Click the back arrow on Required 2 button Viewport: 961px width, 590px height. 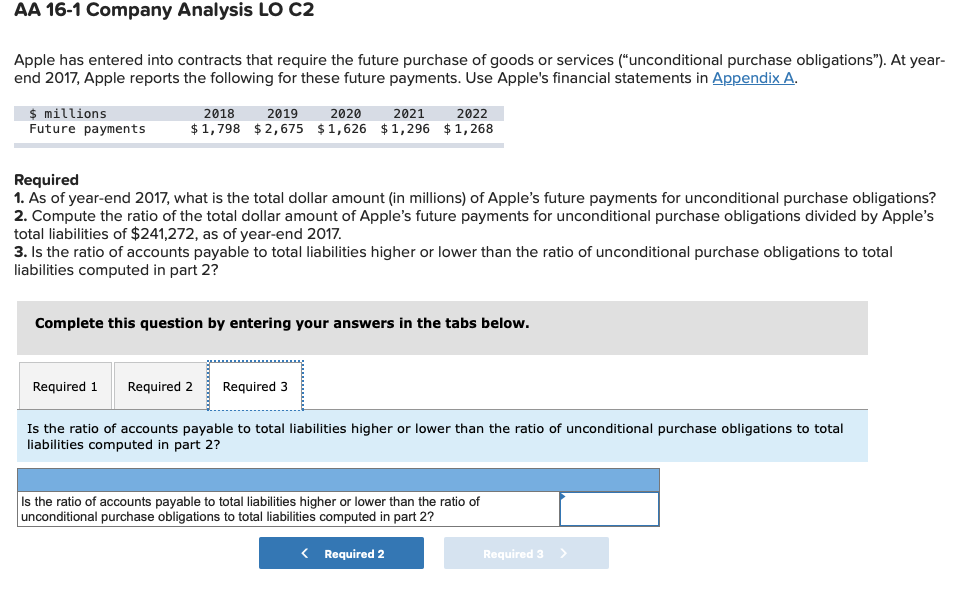pyautogui.click(x=304, y=552)
